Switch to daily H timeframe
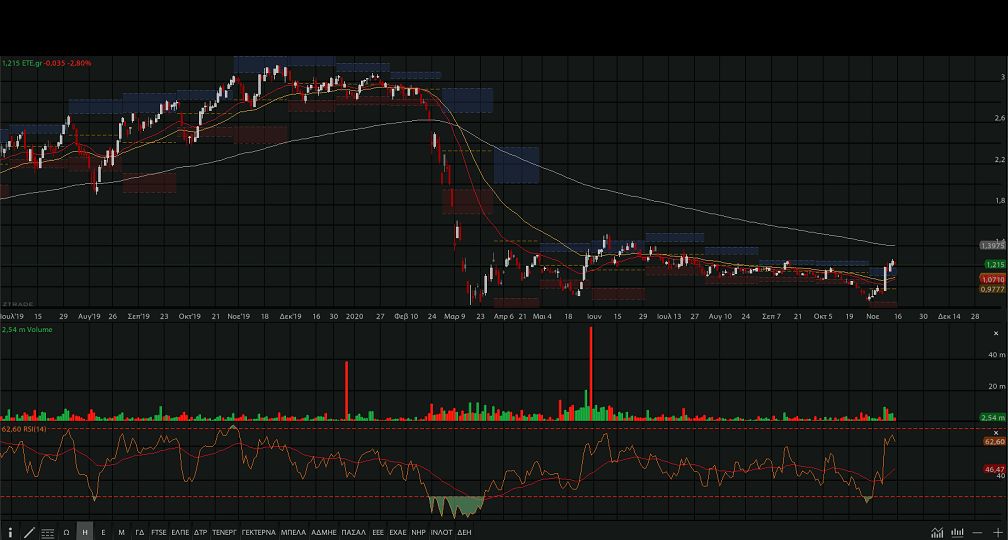 point(85,532)
